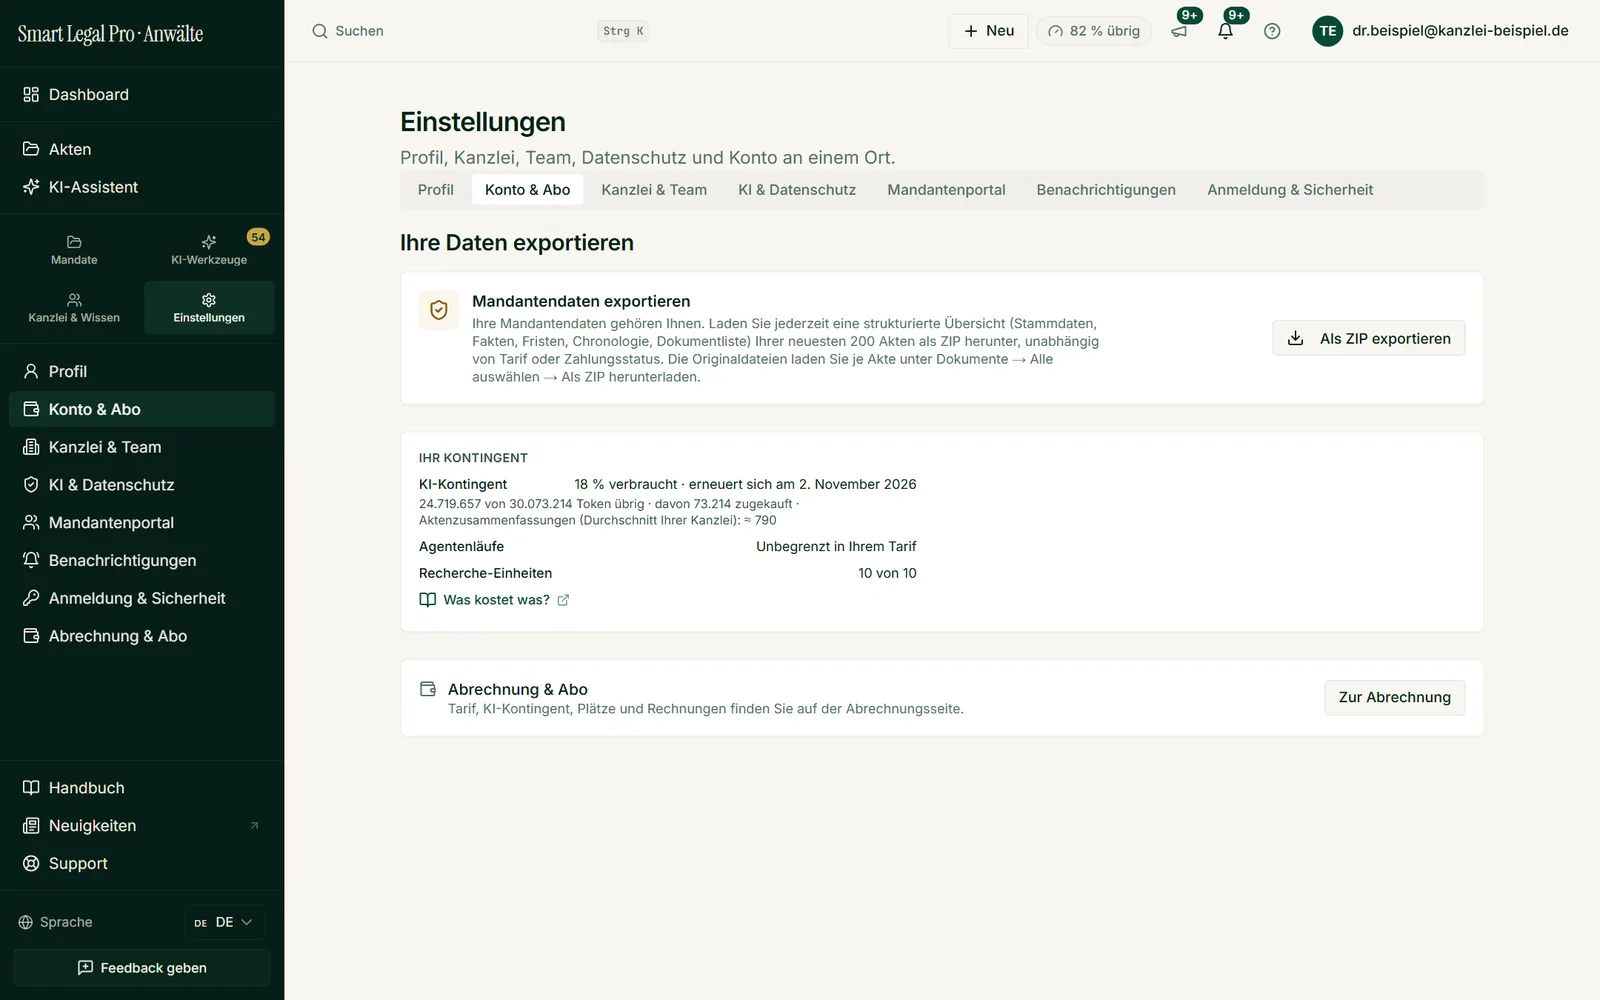Screen dimensions: 1600x1000
Task: Click the TE user avatar
Action: (1327, 31)
